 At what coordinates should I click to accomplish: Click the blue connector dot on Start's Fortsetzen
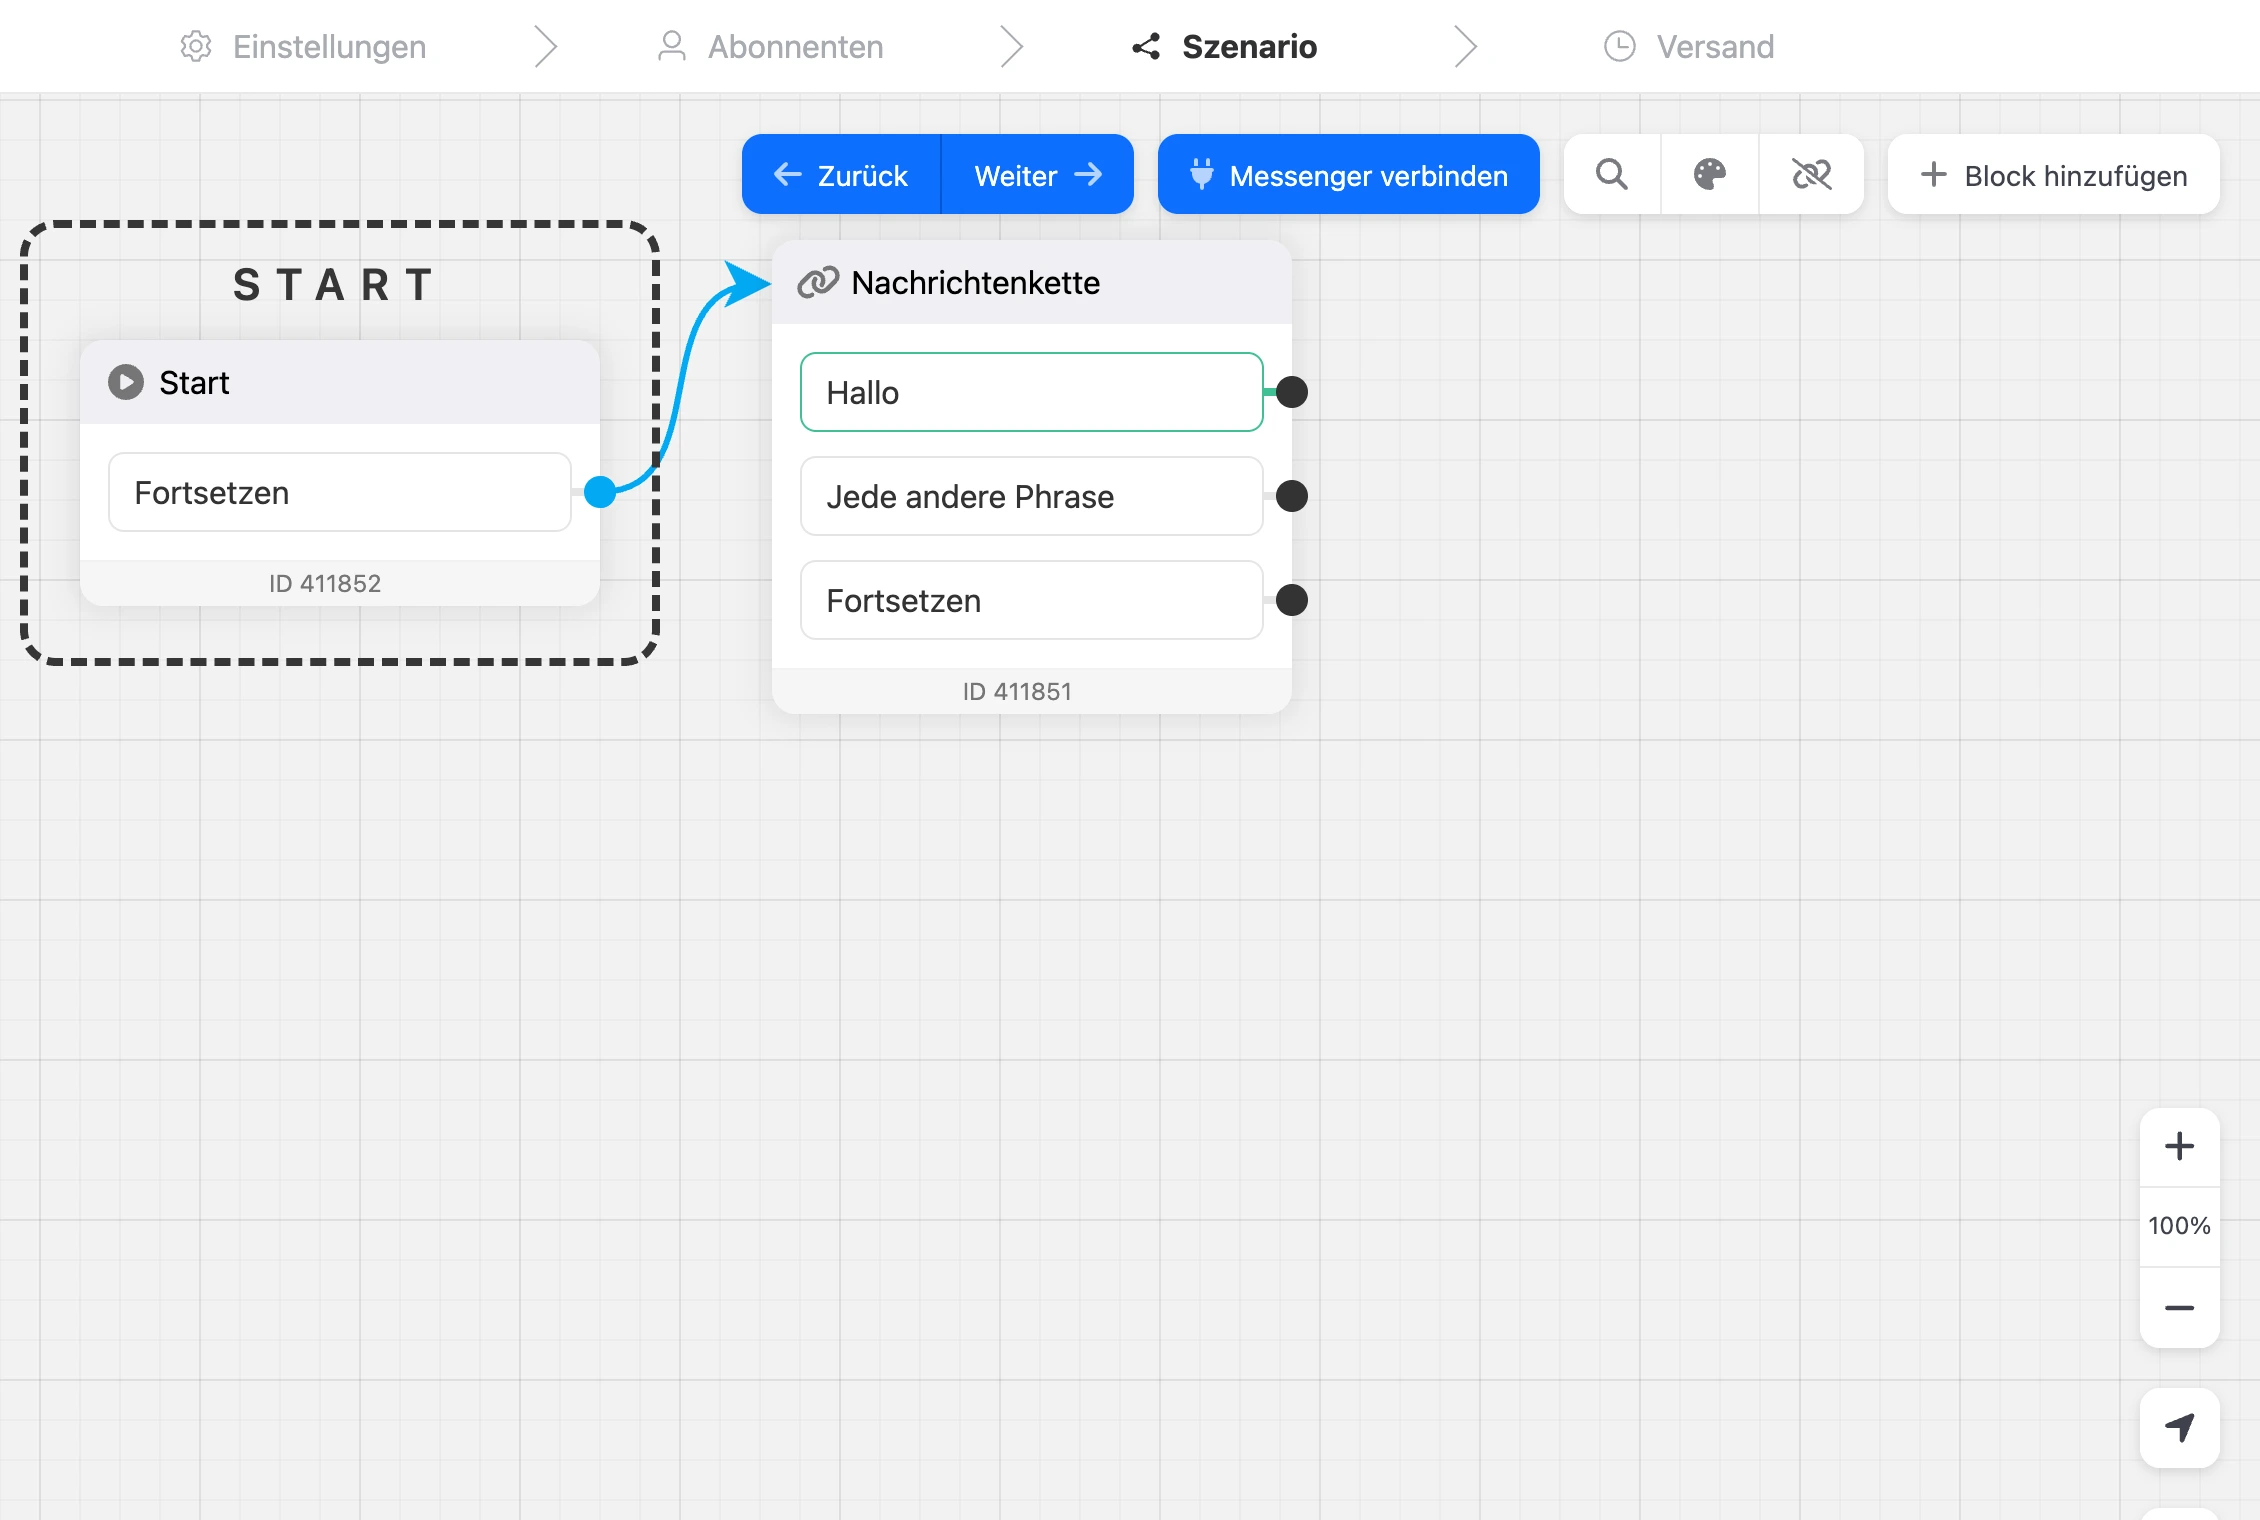point(600,492)
